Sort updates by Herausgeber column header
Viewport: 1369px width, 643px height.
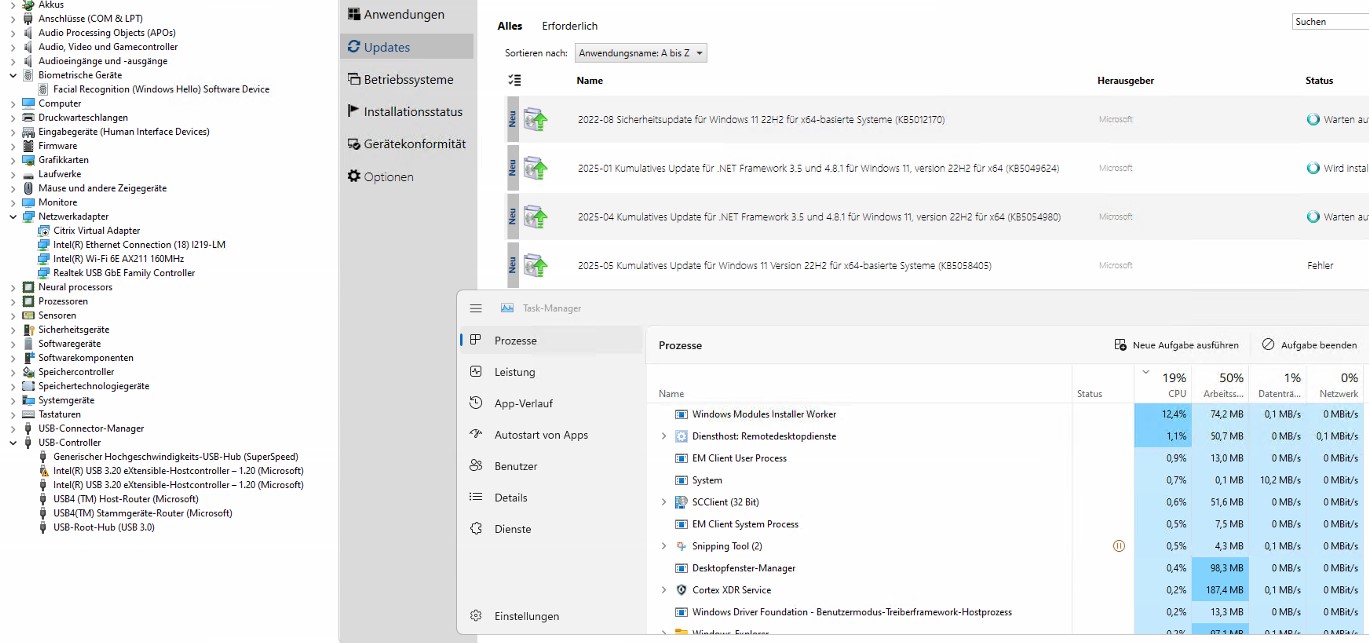point(1126,80)
